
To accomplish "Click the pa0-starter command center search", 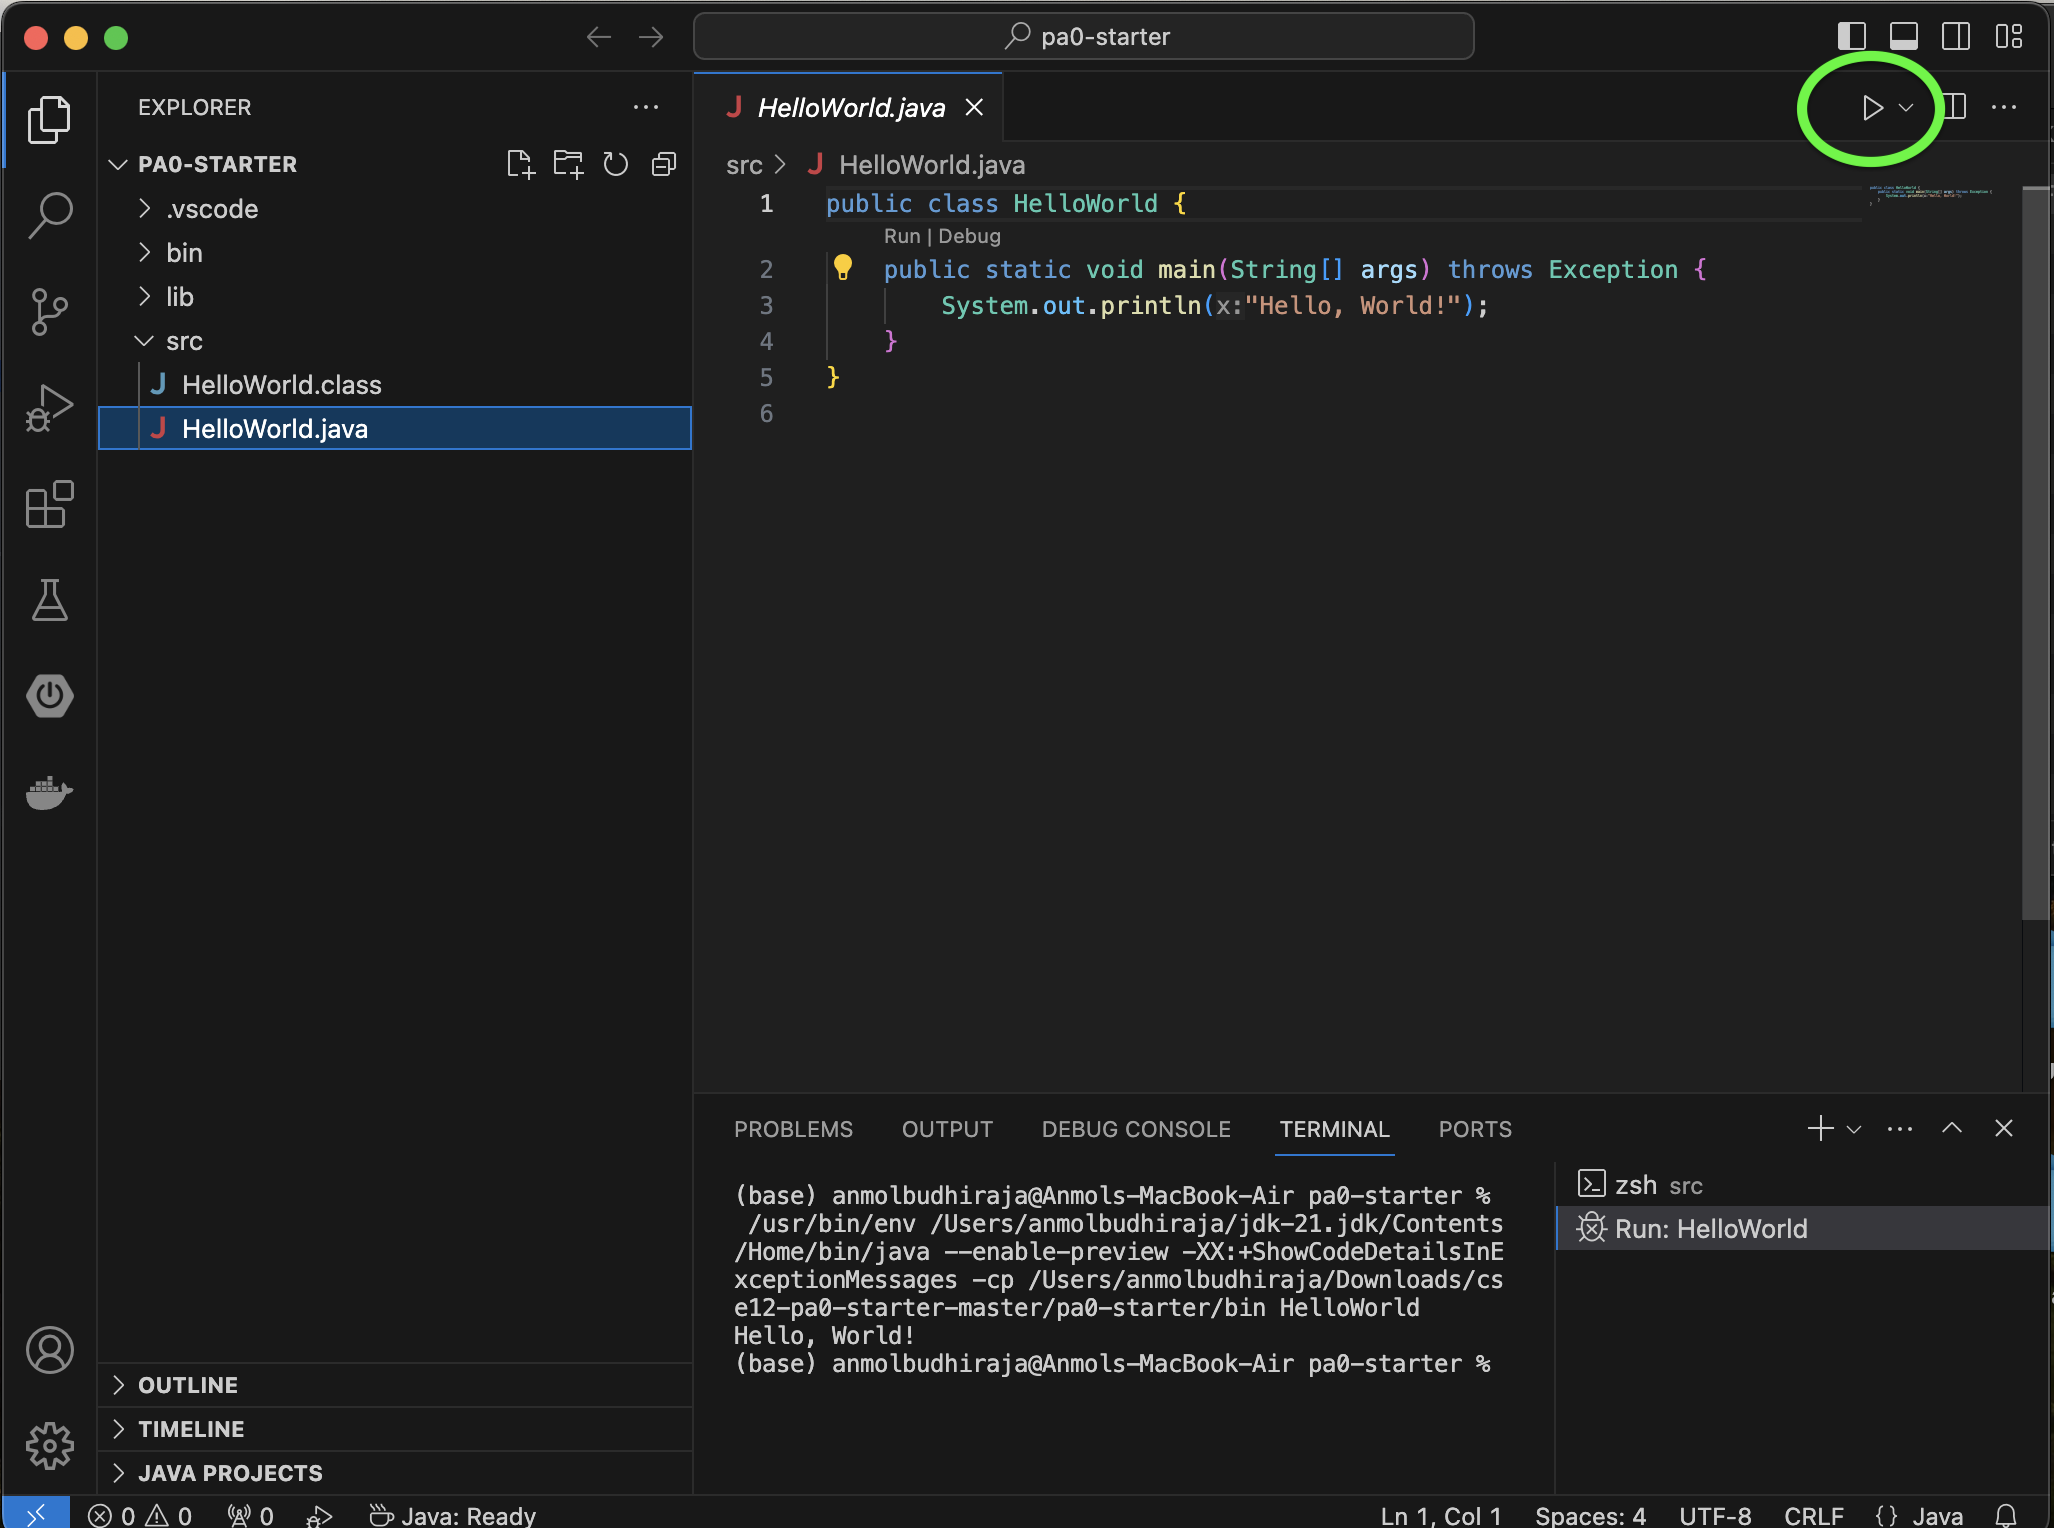I will [x=1083, y=37].
